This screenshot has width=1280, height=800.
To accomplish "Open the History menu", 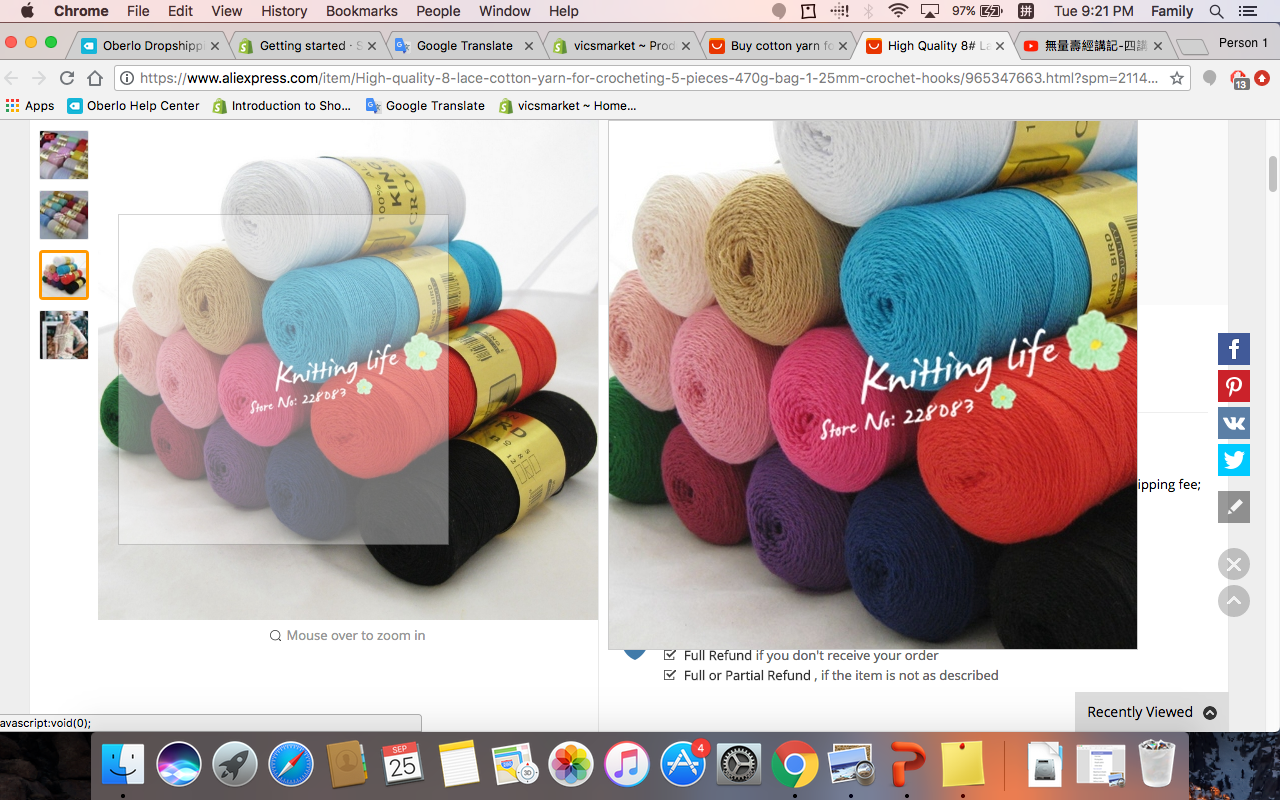I will click(284, 11).
